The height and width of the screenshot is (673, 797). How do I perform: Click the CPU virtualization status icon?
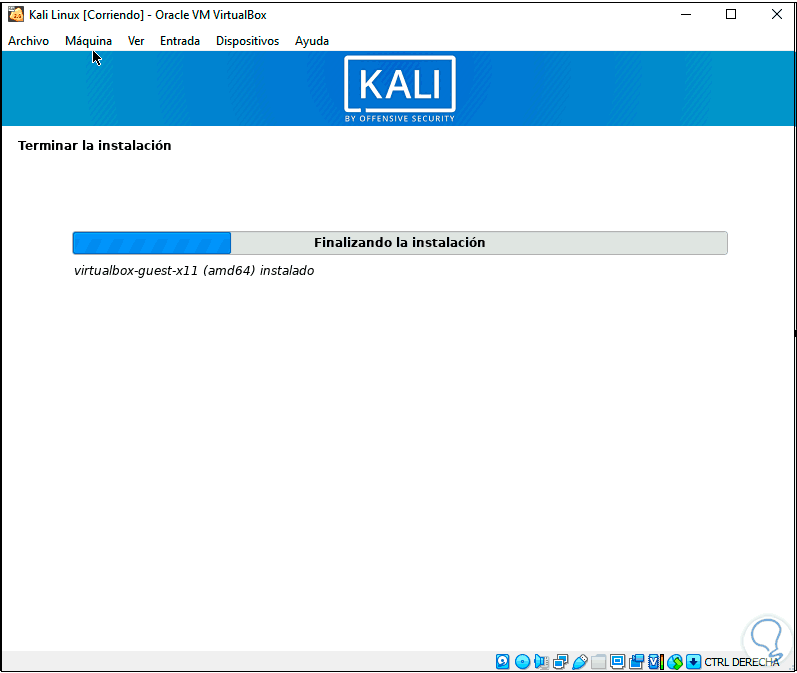(x=655, y=661)
